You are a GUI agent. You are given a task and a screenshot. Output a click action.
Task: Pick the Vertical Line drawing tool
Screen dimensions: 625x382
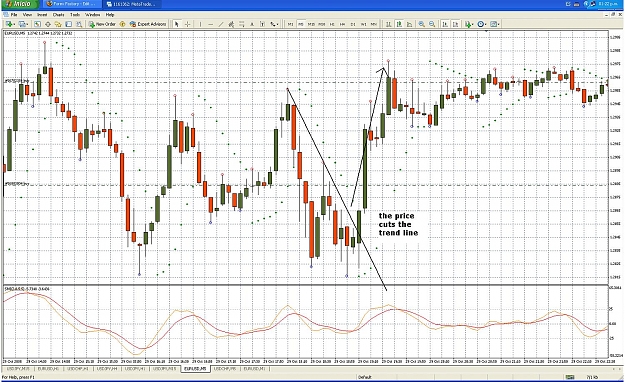pos(200,24)
